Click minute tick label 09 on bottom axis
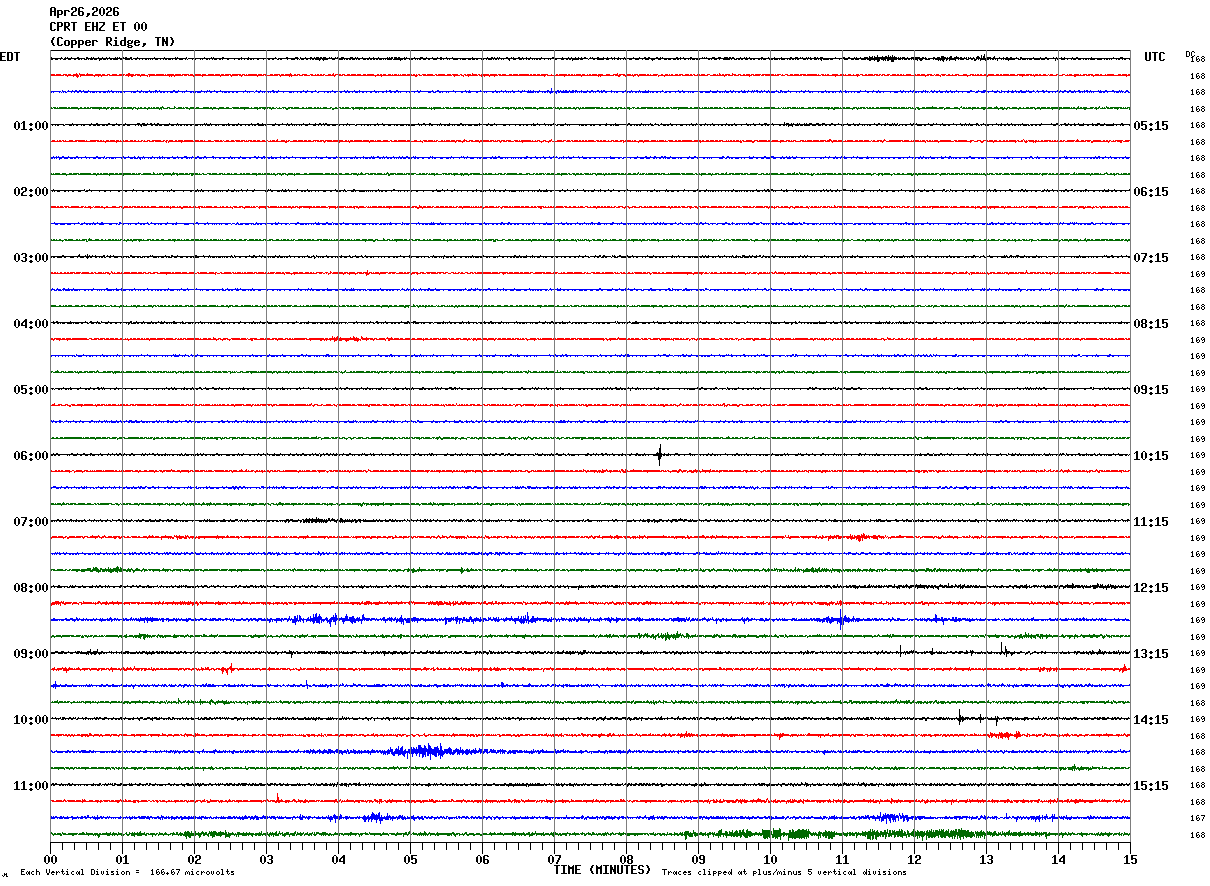The width and height of the screenshot is (1210, 886). pyautogui.click(x=698, y=859)
